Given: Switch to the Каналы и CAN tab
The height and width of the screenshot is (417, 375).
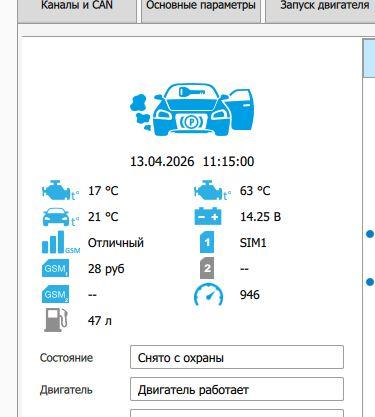Looking at the screenshot, I should coord(77,10).
